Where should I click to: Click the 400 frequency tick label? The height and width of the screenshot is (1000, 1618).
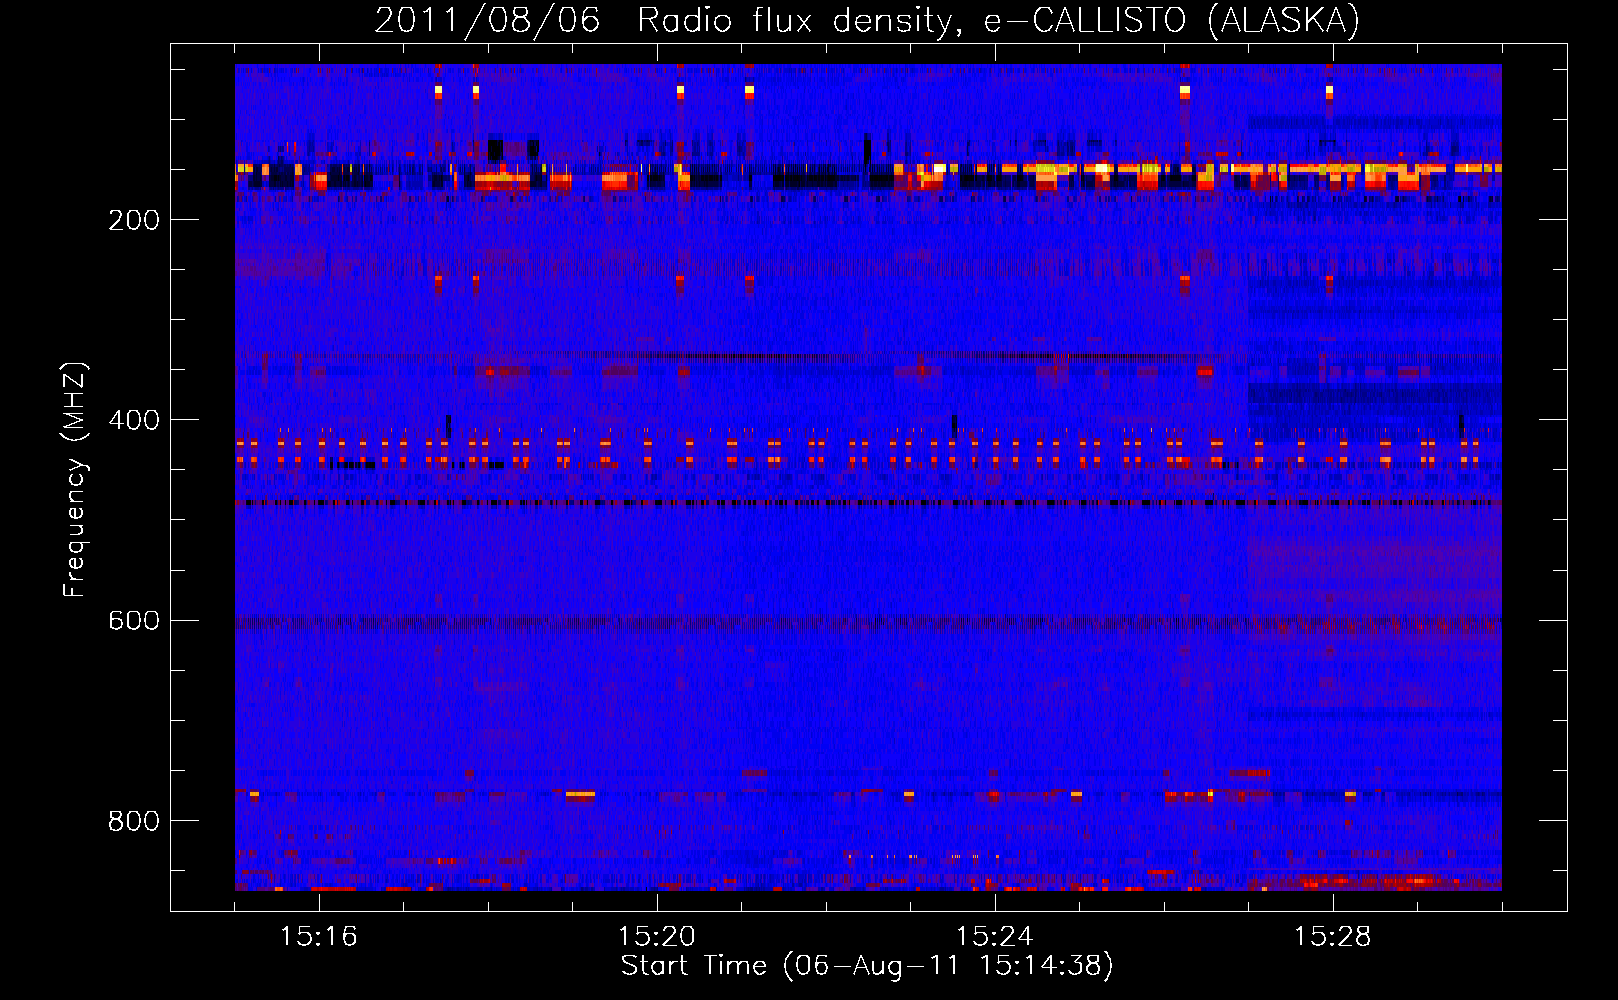[x=134, y=420]
